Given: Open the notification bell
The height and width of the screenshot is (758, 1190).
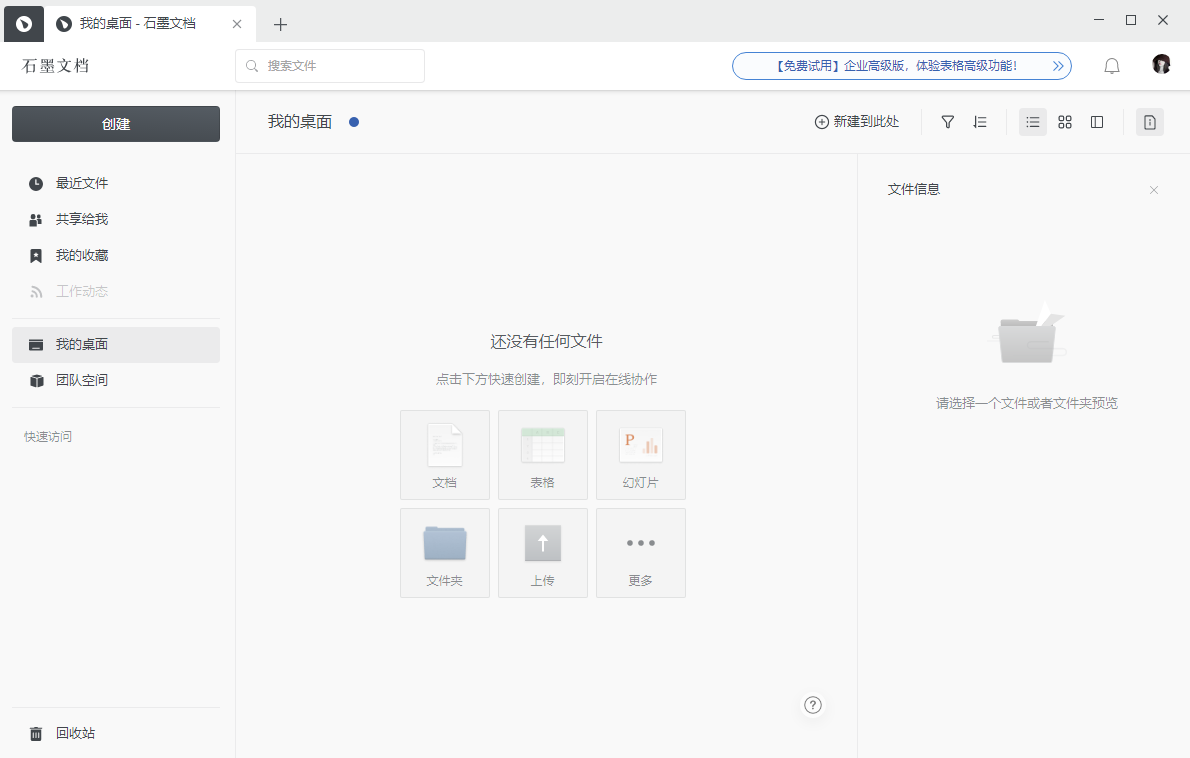Looking at the screenshot, I should point(1111,65).
